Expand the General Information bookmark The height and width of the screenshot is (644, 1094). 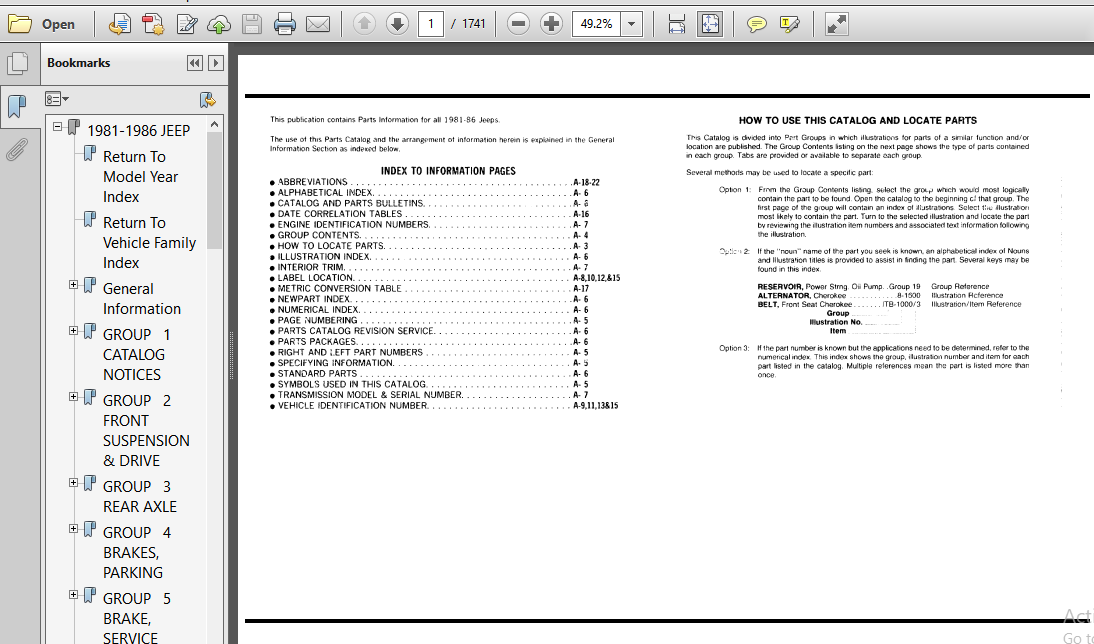(73, 284)
